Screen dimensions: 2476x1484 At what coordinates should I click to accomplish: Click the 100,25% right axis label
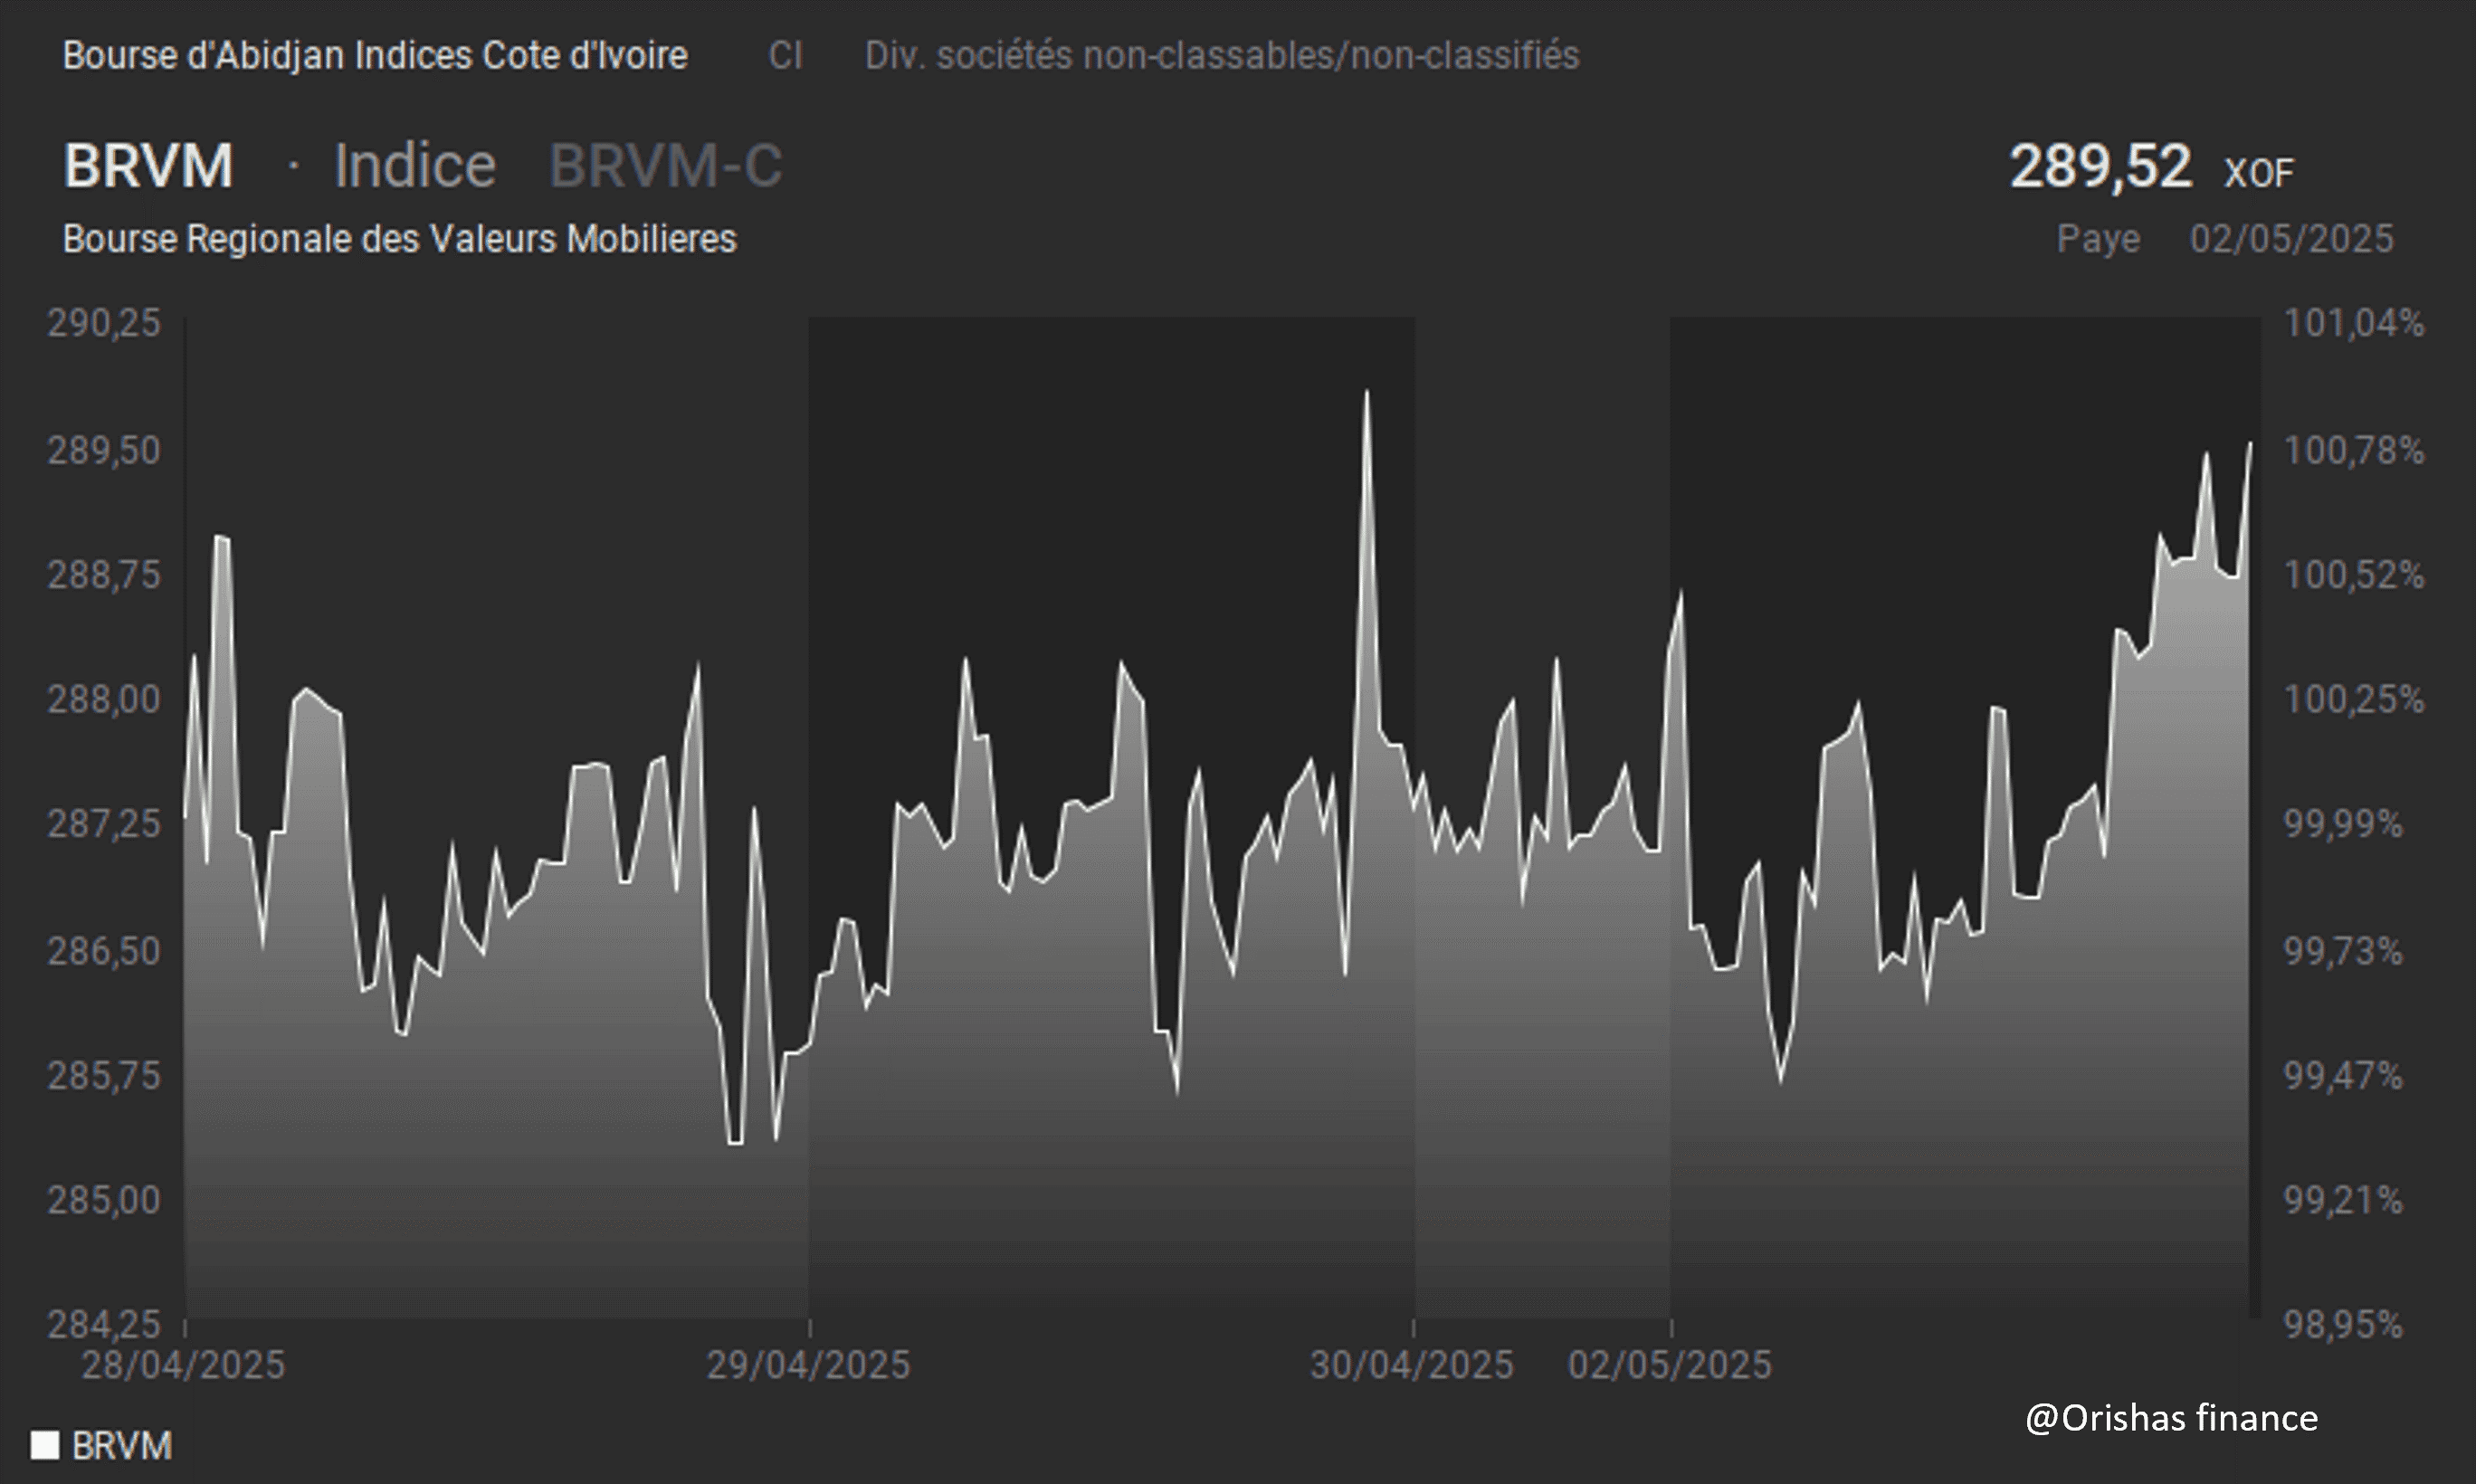[2354, 699]
